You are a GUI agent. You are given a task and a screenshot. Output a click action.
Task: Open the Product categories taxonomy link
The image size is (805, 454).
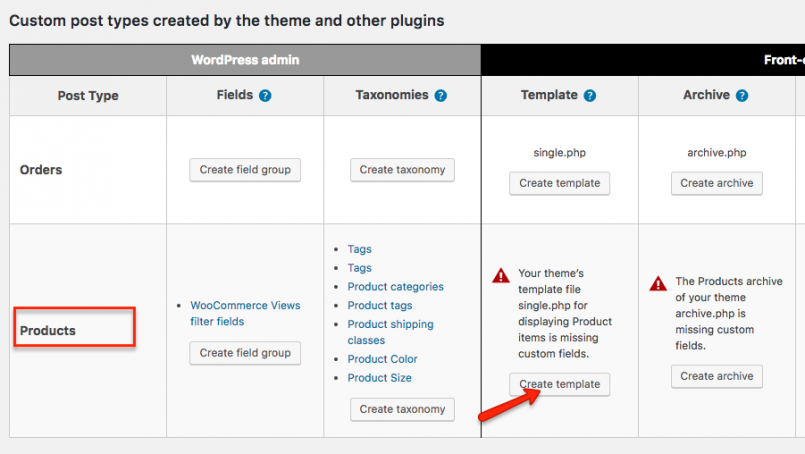tap(395, 287)
